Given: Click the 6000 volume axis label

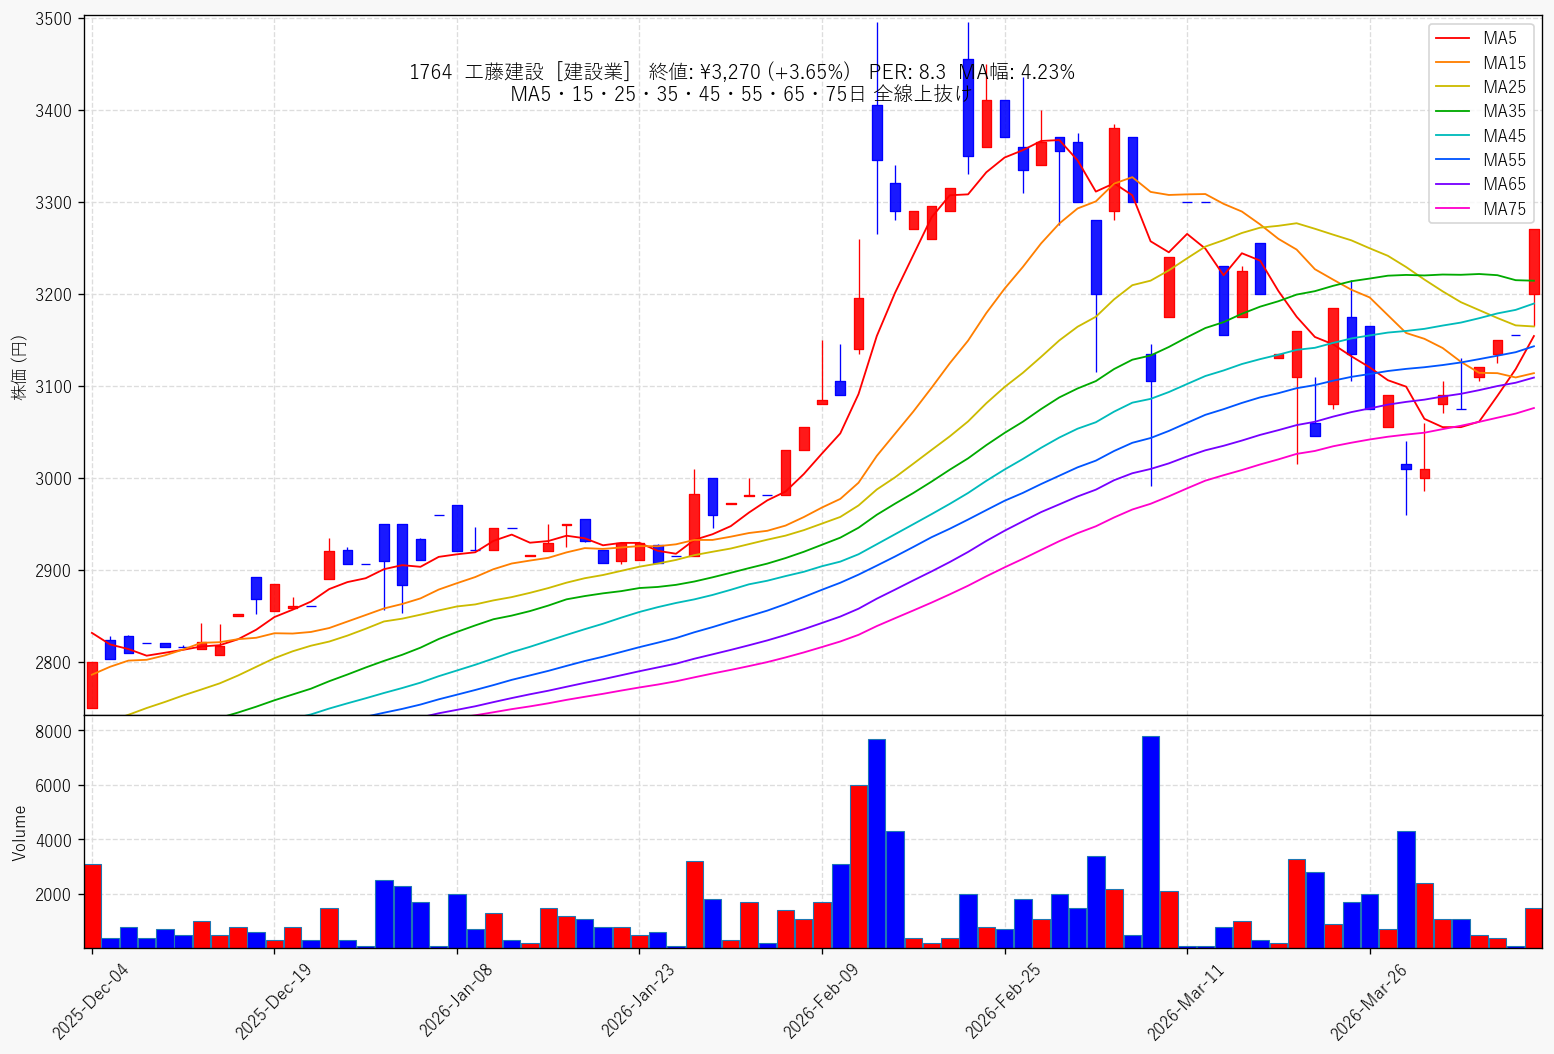Looking at the screenshot, I should (53, 786).
